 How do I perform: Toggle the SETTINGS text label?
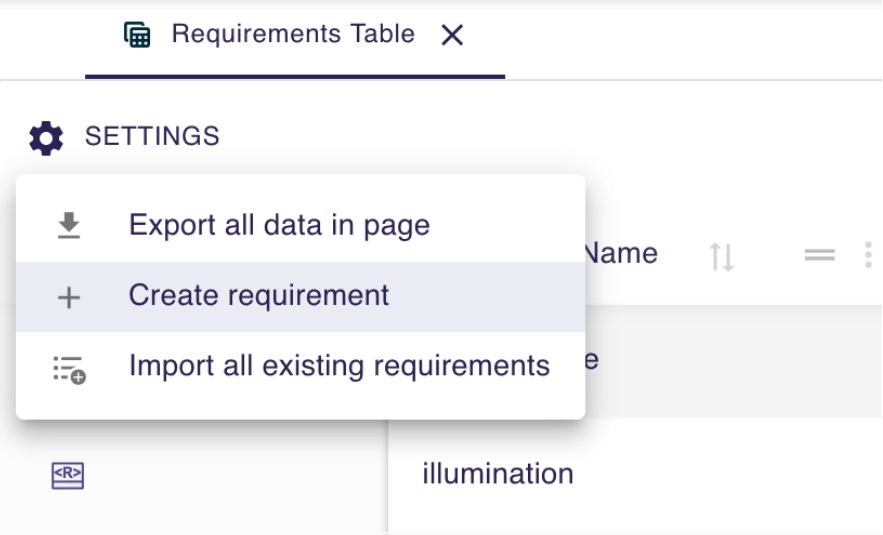point(152,136)
